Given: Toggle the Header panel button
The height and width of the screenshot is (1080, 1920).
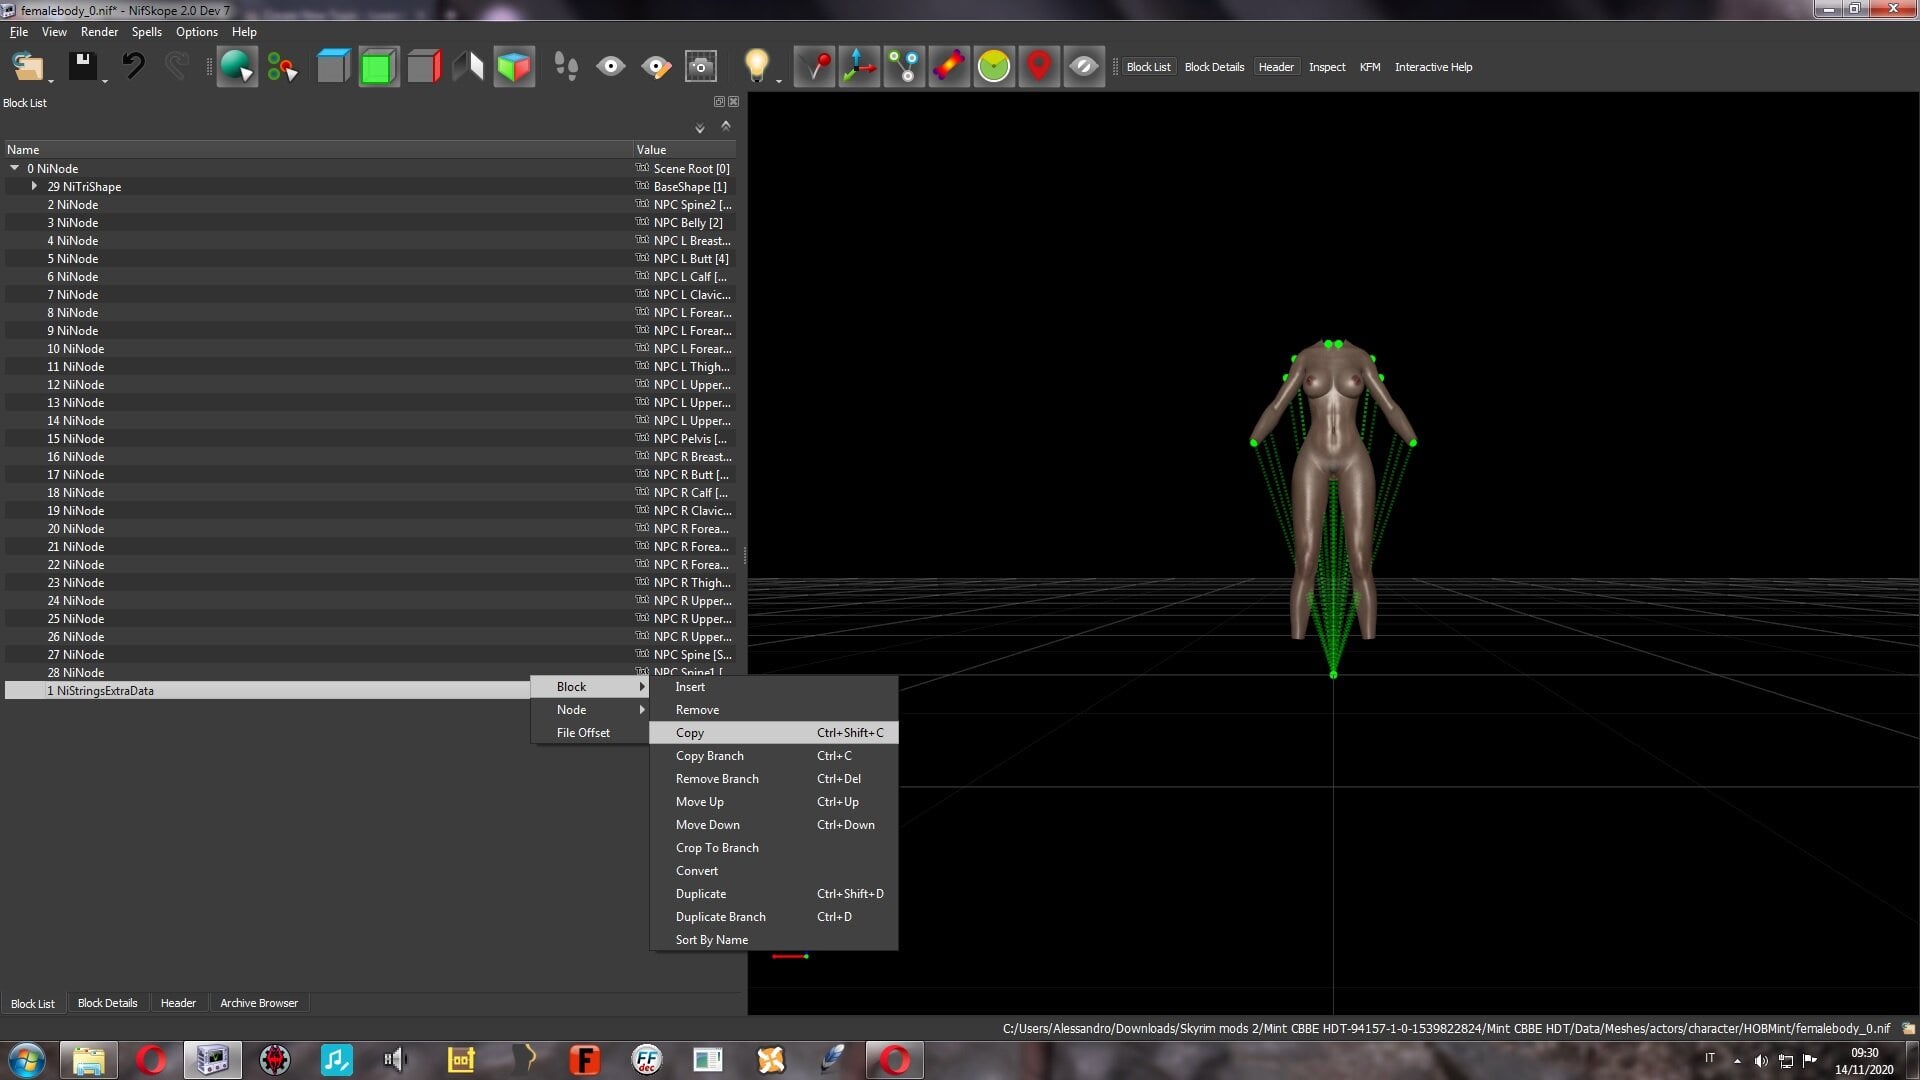Looking at the screenshot, I should tap(1276, 67).
